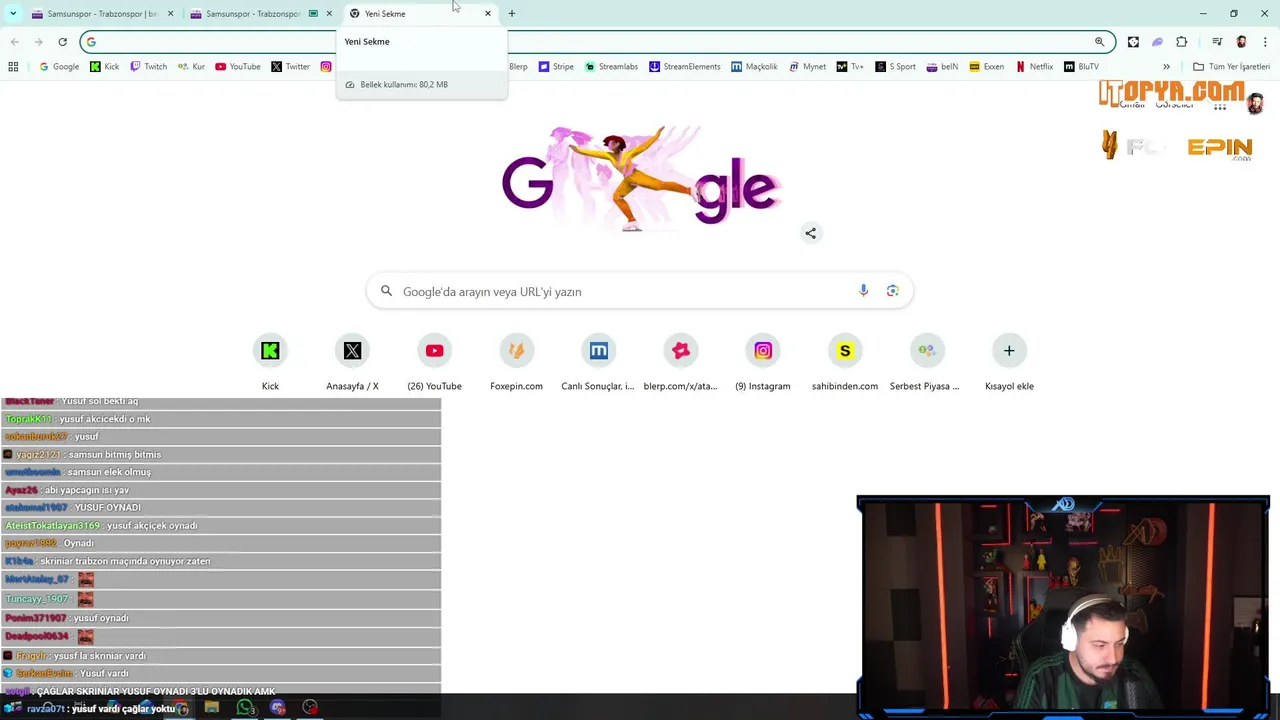Open the Serbest Piyasa shortcut tile
Viewport: 1280px width, 720px height.
927,351
